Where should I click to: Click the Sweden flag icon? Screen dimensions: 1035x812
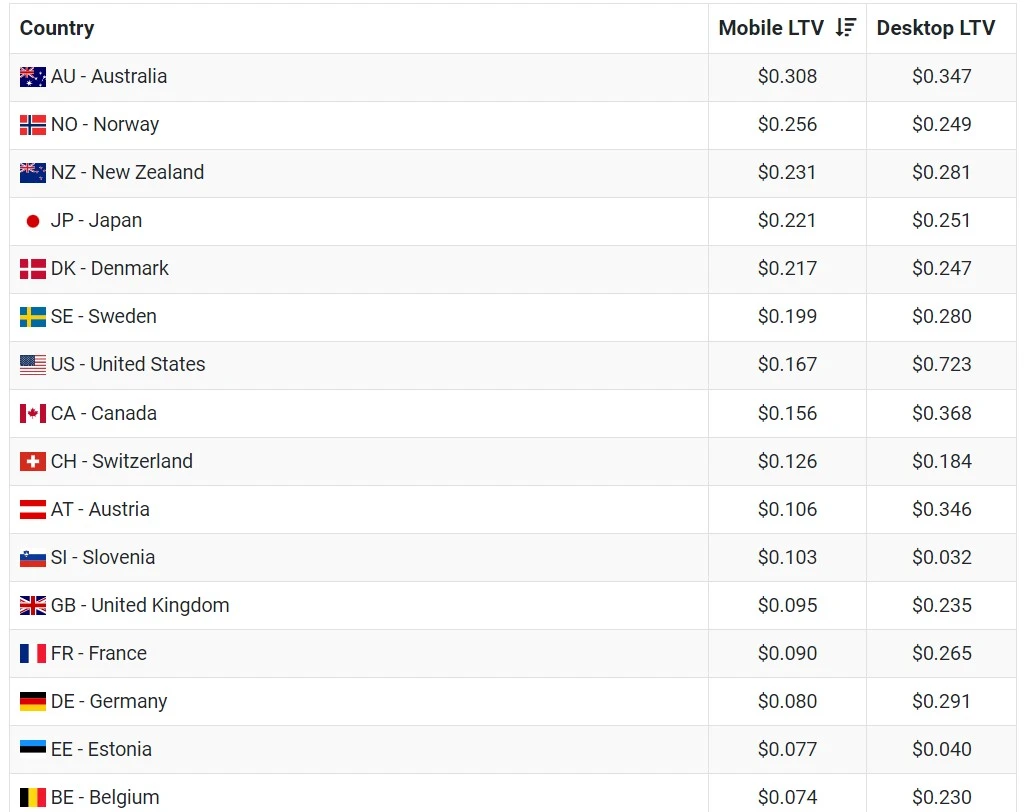click(33, 317)
